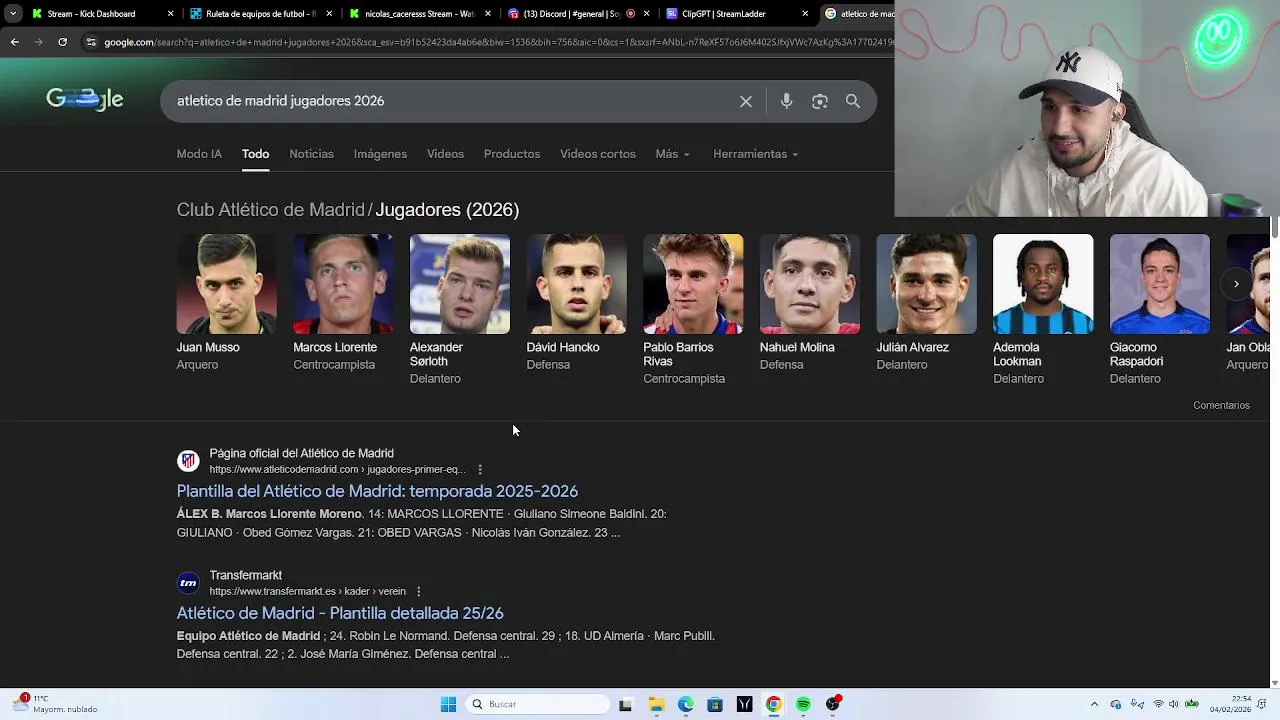Close the ClipGPT StreamLadder tab

[x=805, y=14]
